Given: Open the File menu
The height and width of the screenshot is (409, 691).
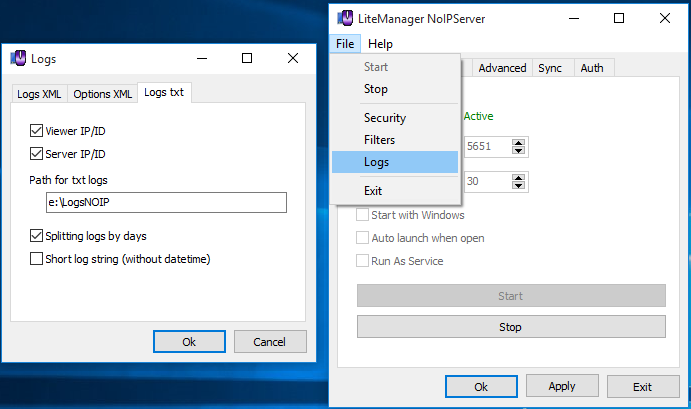Looking at the screenshot, I should pos(345,44).
